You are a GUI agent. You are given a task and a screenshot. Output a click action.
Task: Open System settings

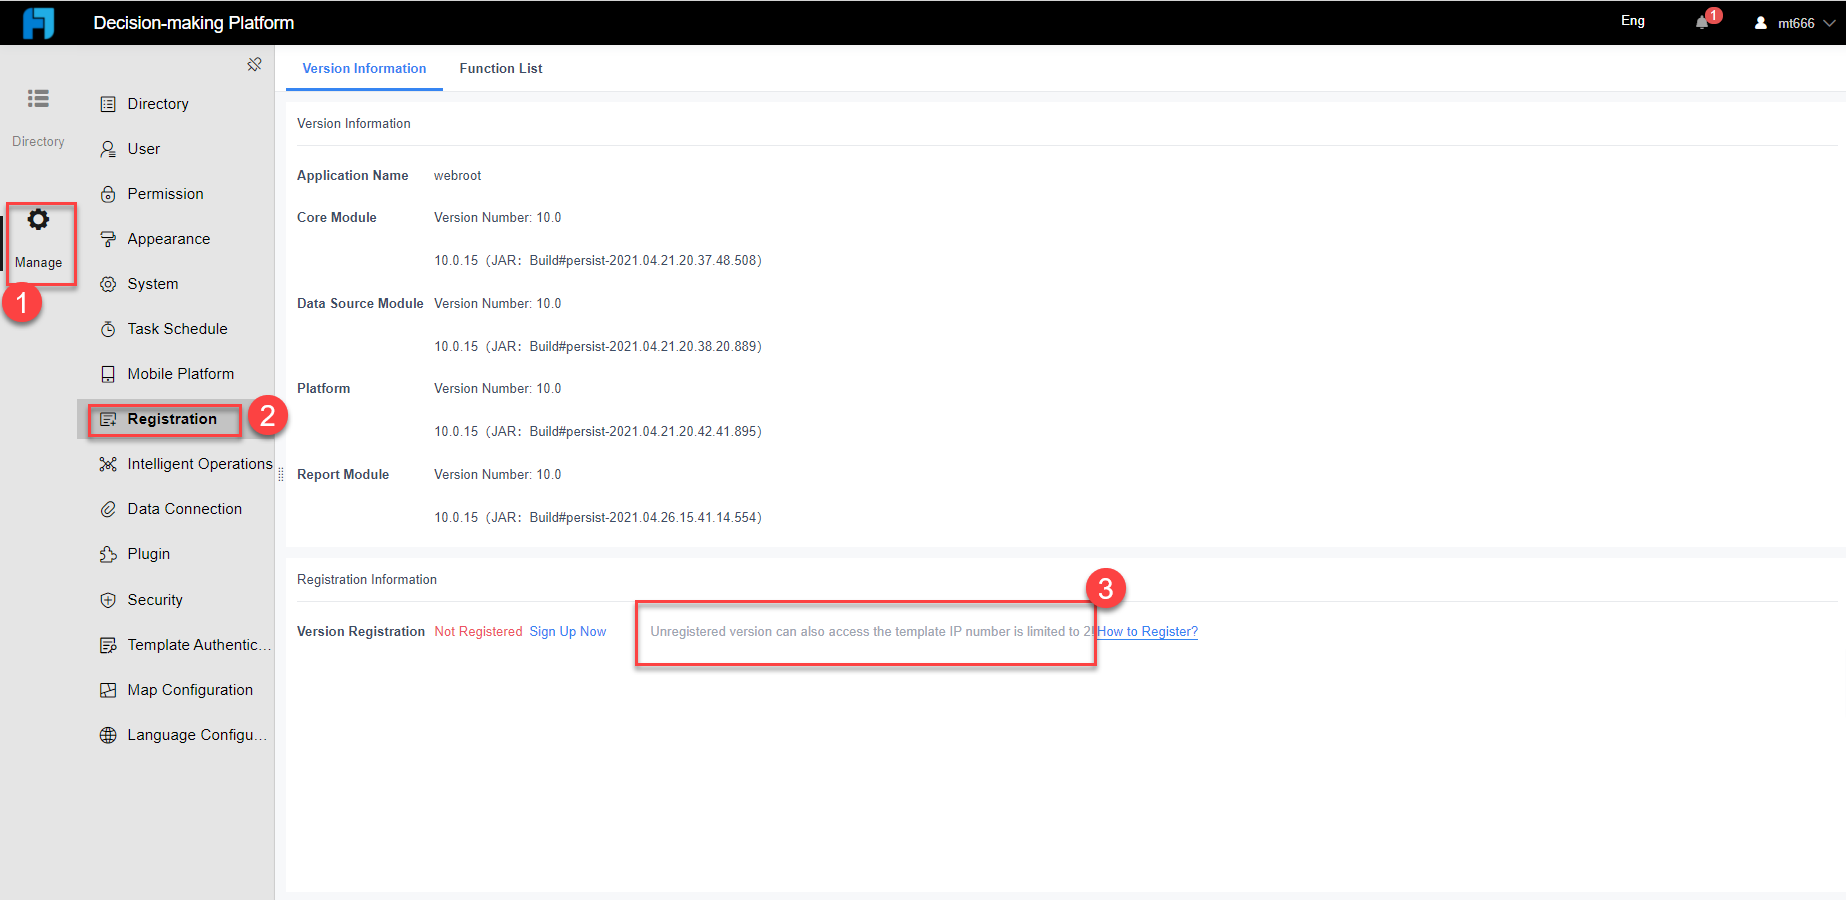tap(152, 283)
